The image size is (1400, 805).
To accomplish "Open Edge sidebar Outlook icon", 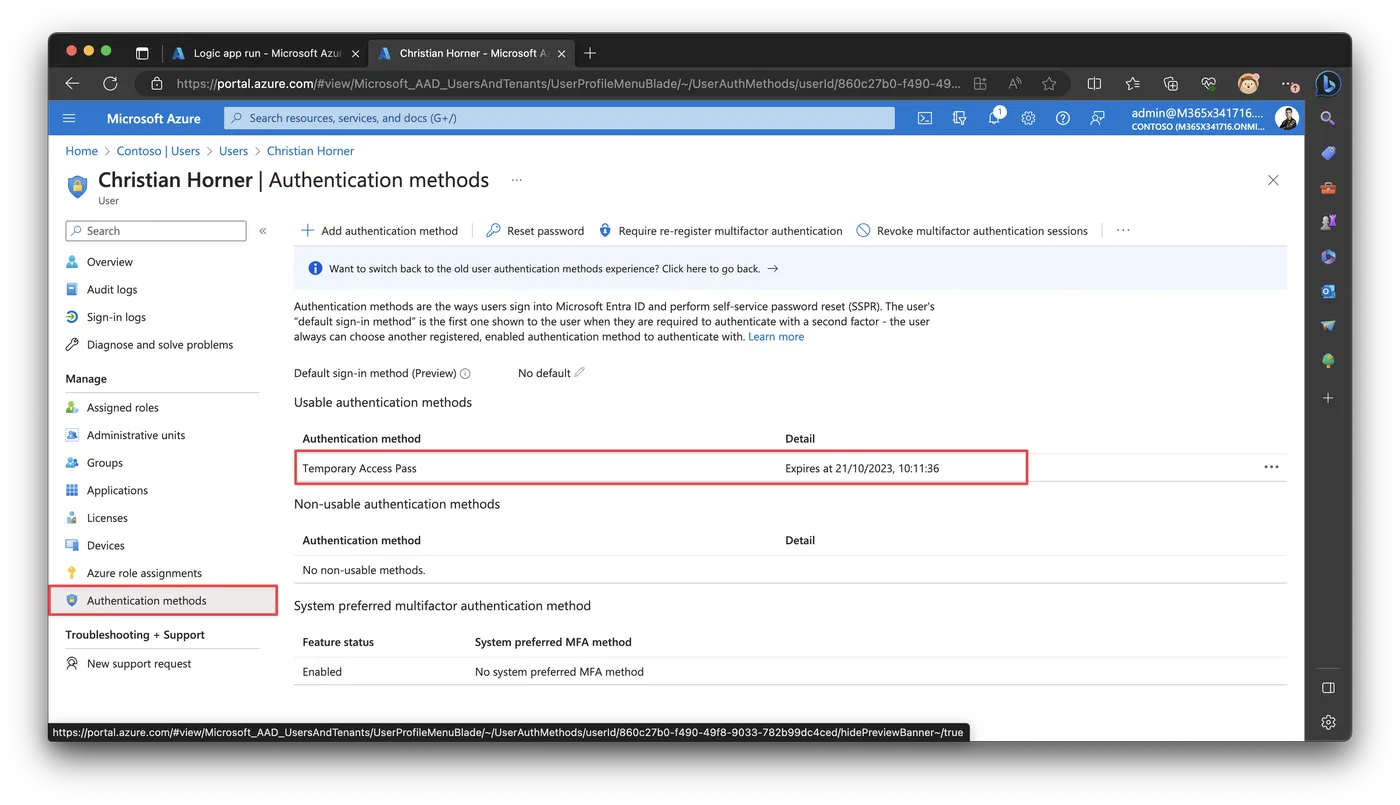I will point(1328,292).
